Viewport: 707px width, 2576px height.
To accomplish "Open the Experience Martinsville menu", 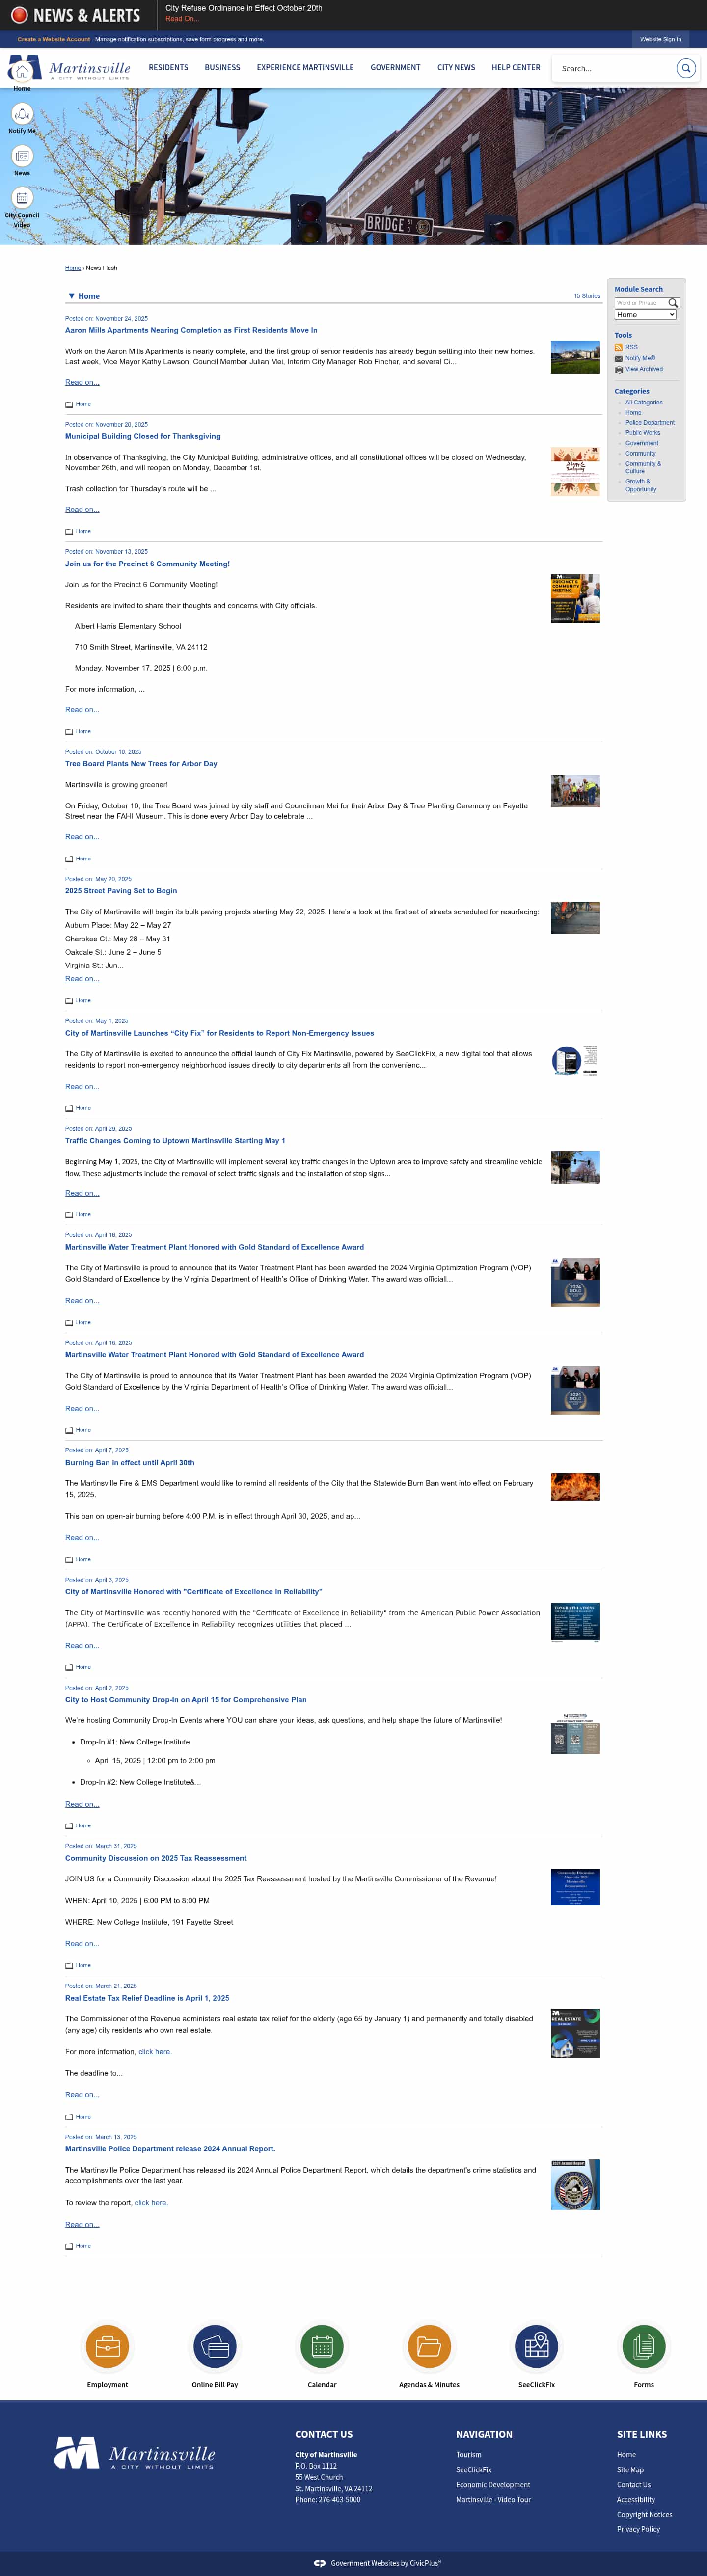I will click(305, 68).
